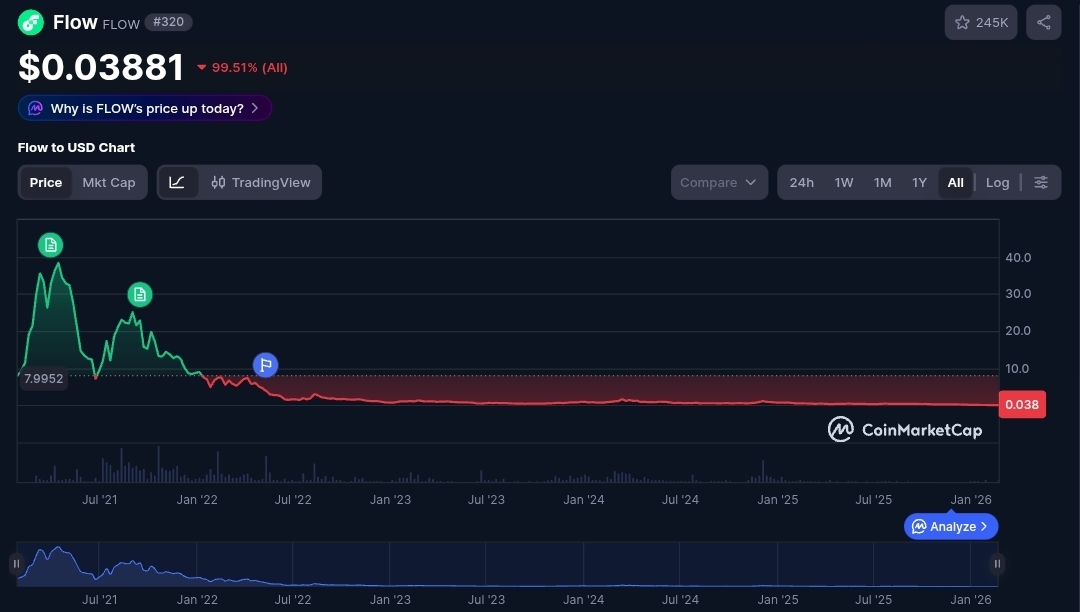Viewport: 1080px width, 612px height.
Task: Choose the 1W time range
Action: coord(844,182)
